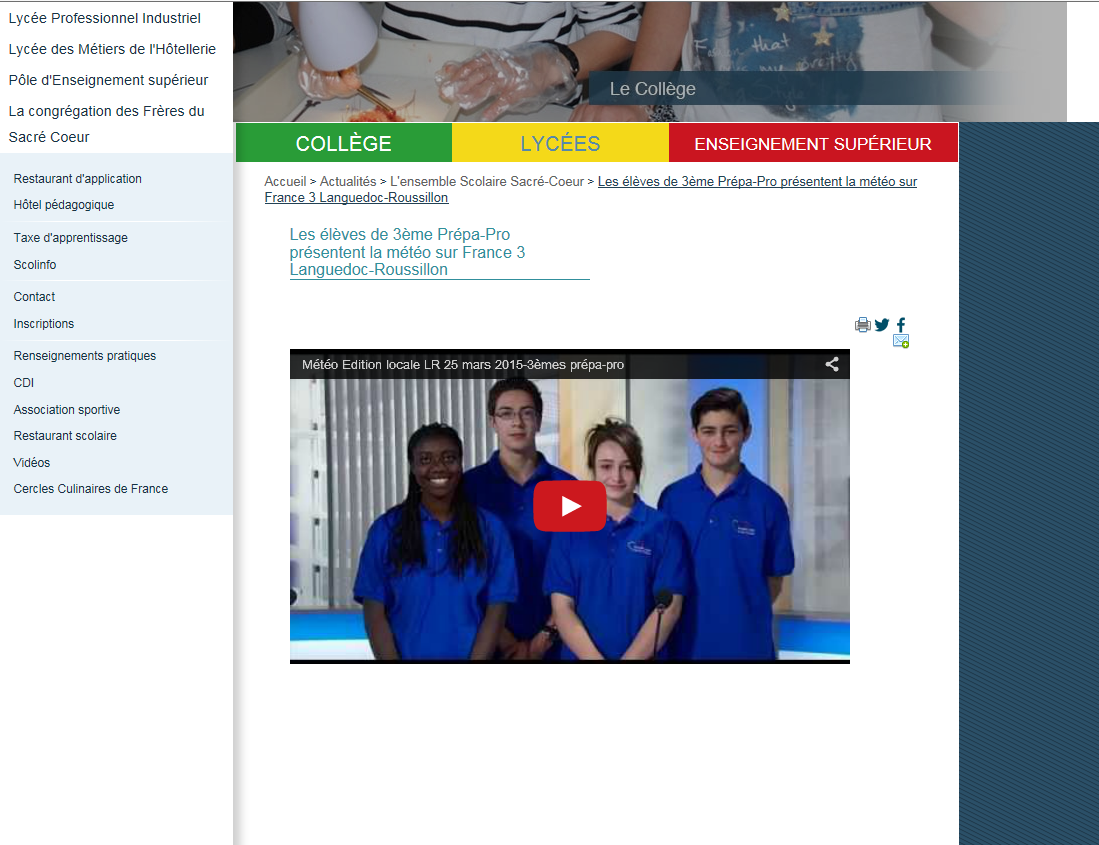
Task: Open the COLLÈGE tab
Action: (x=343, y=143)
